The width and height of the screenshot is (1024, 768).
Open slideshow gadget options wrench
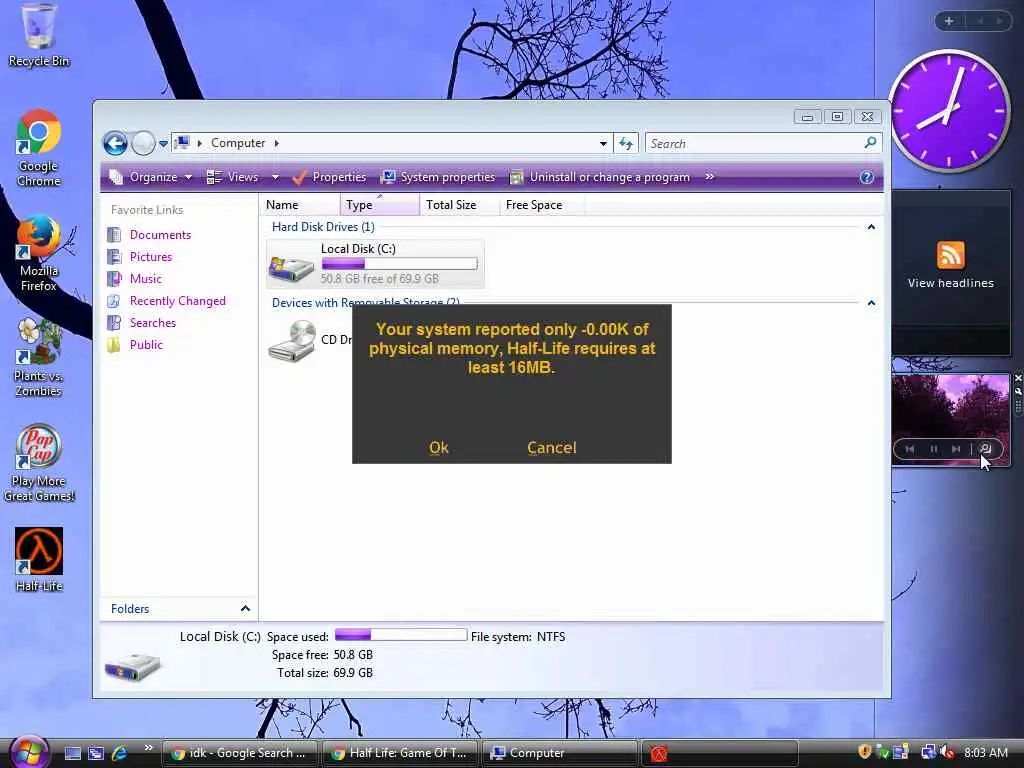click(1018, 391)
